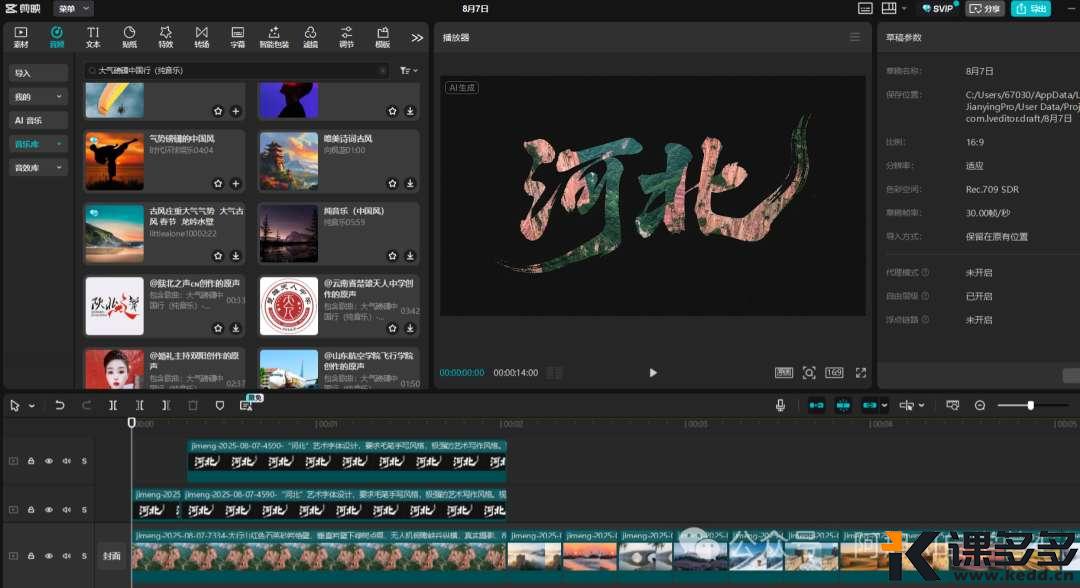Image resolution: width=1080 pixels, height=588 pixels.
Task: Open the 菜单 menu dropdown
Action: (74, 9)
